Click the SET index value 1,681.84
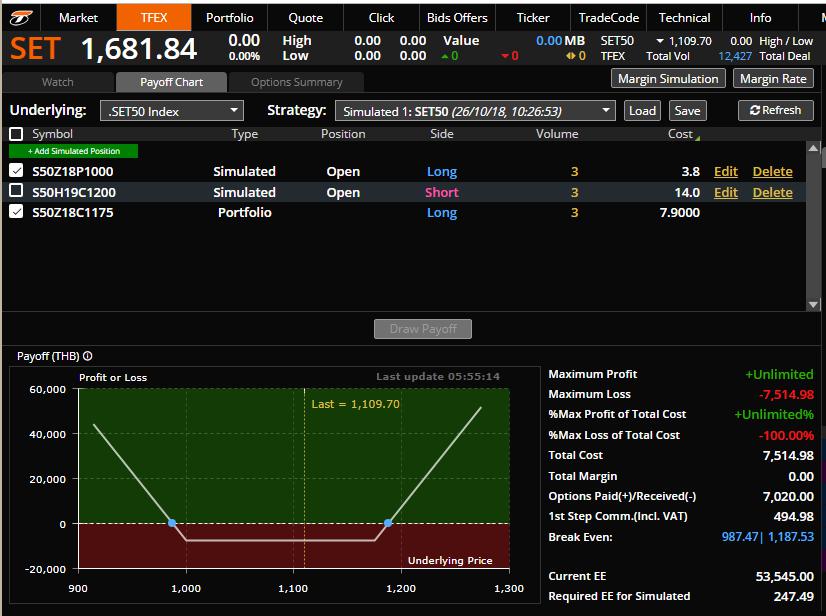The height and width of the screenshot is (616, 826). click(139, 49)
